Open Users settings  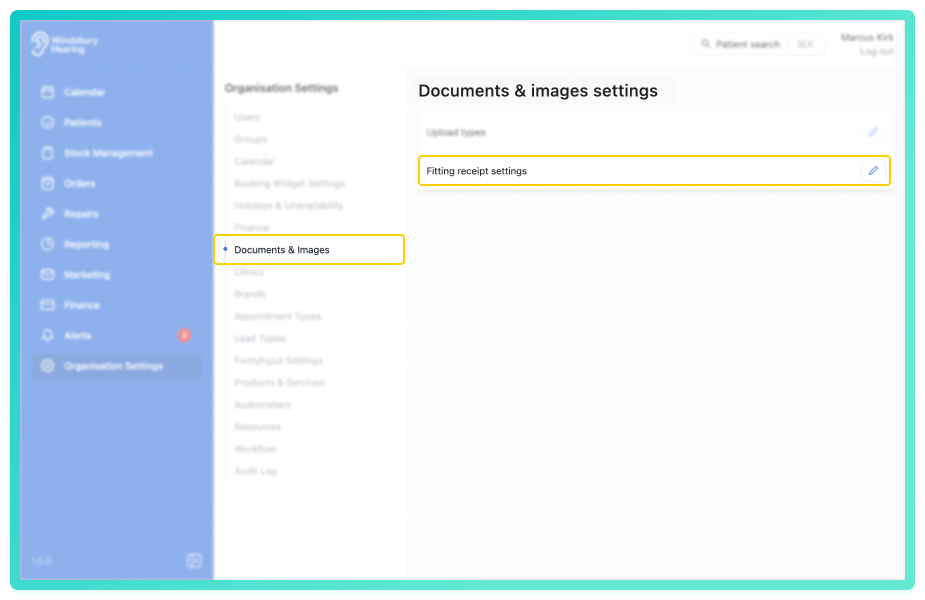tap(247, 117)
